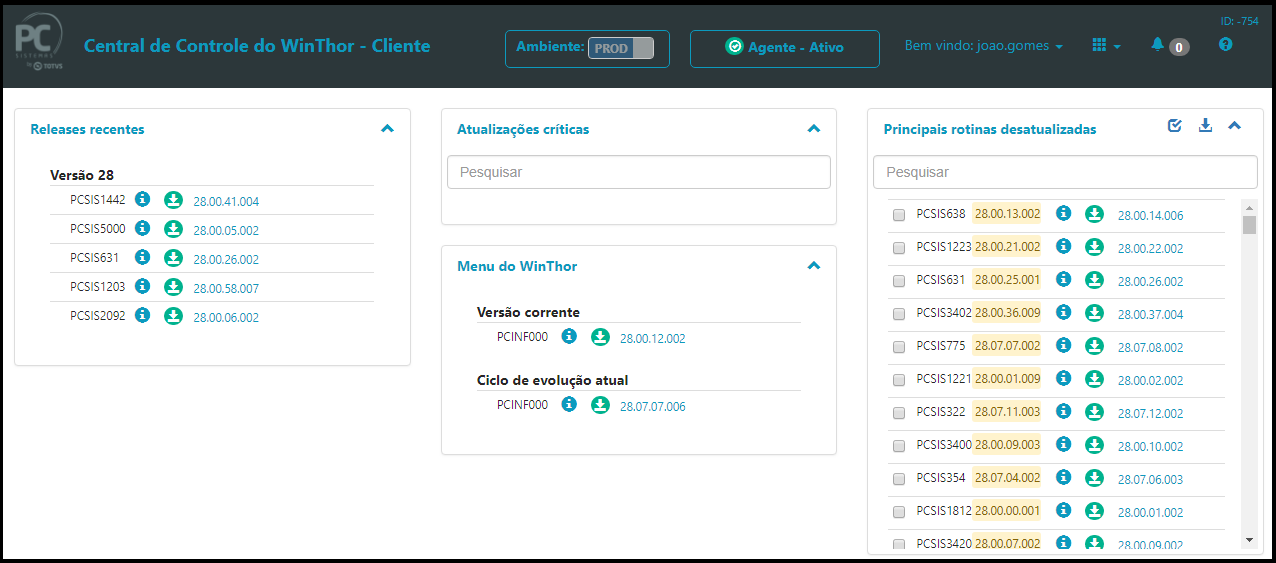The width and height of the screenshot is (1276, 563).
Task: Open version link 28.00.10.002
Action: click(1150, 447)
